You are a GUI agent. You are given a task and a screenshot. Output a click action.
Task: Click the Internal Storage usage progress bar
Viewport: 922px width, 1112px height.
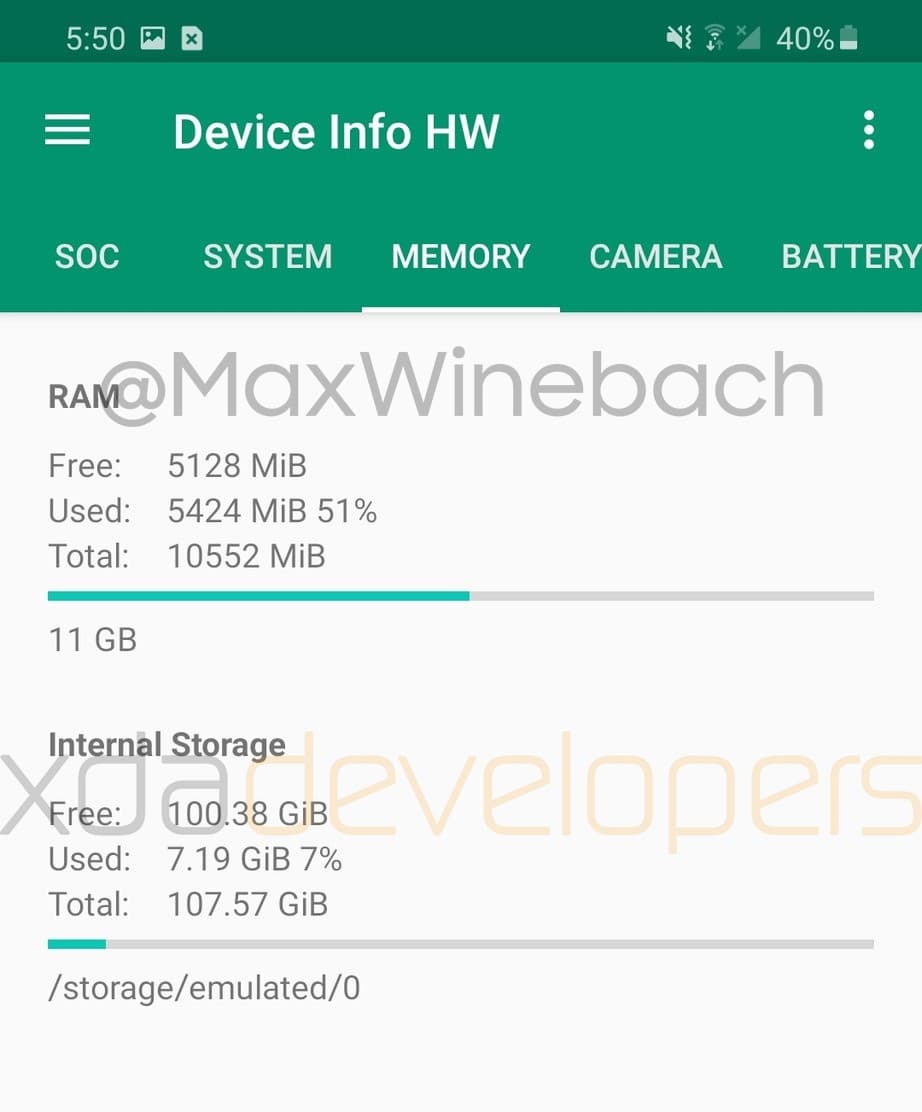[x=461, y=944]
